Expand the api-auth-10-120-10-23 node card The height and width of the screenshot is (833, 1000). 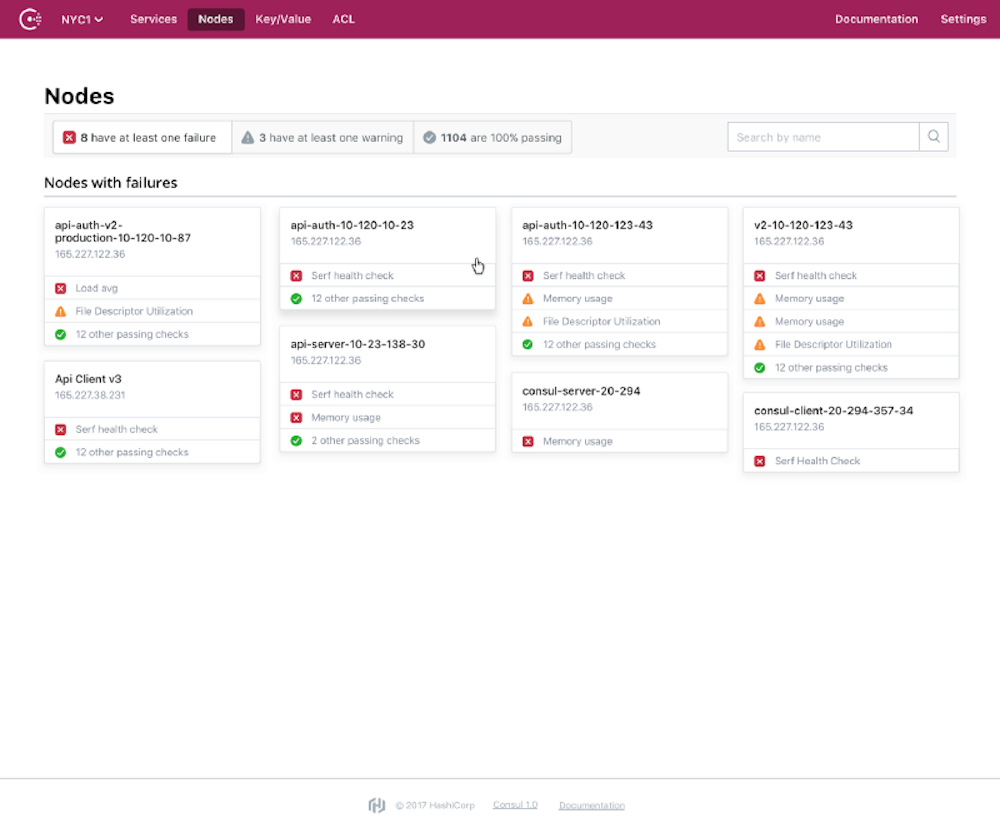coord(387,233)
